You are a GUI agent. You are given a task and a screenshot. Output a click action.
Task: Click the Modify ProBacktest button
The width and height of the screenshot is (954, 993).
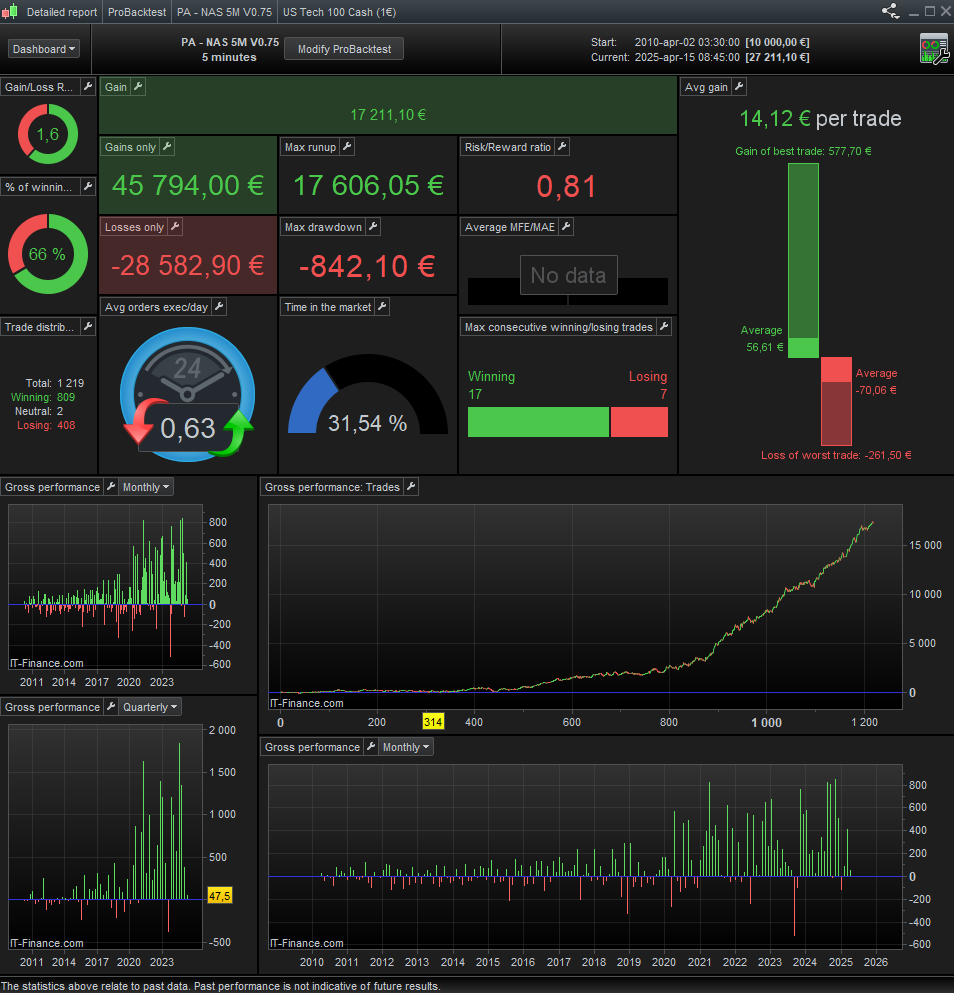[x=344, y=49]
